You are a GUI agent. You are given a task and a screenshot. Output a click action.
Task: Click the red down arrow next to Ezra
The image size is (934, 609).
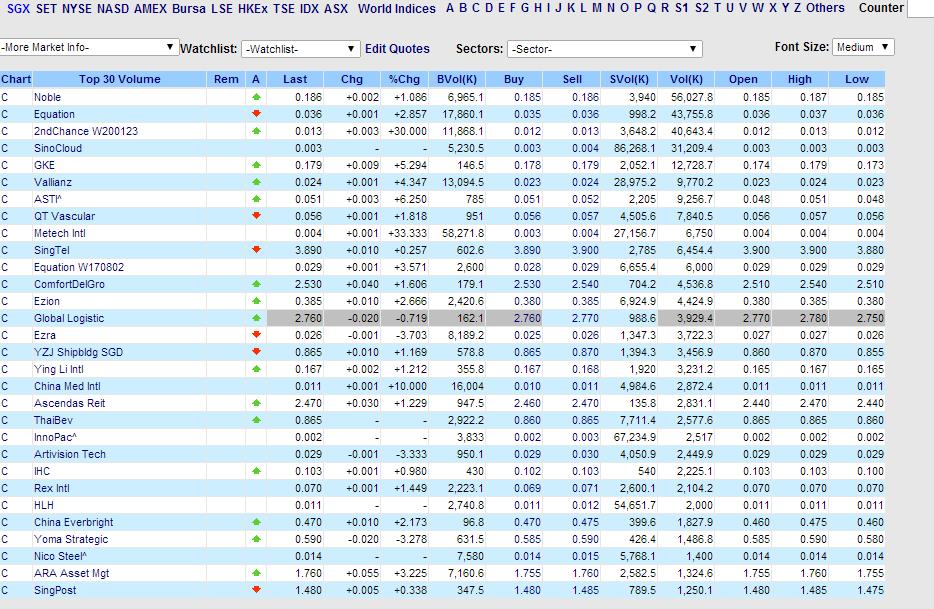(x=258, y=335)
